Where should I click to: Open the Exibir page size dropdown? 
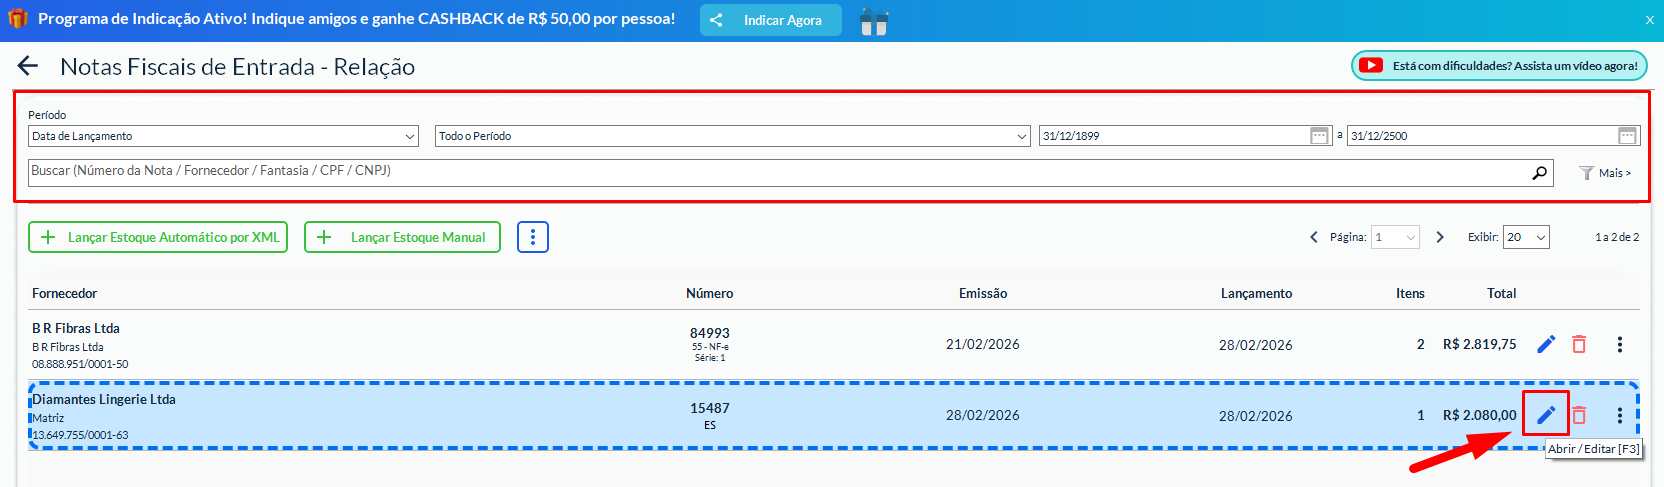point(1526,237)
